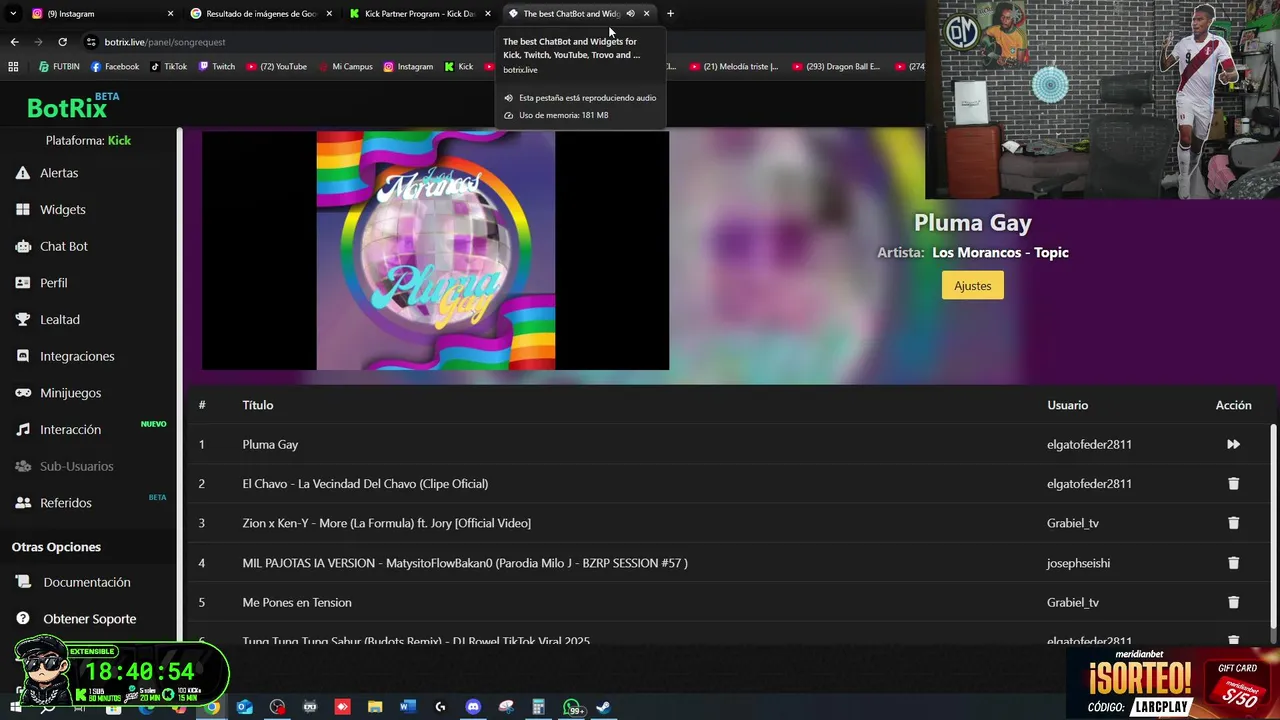Delete Me Pones en Tension from queue

pos(1233,602)
